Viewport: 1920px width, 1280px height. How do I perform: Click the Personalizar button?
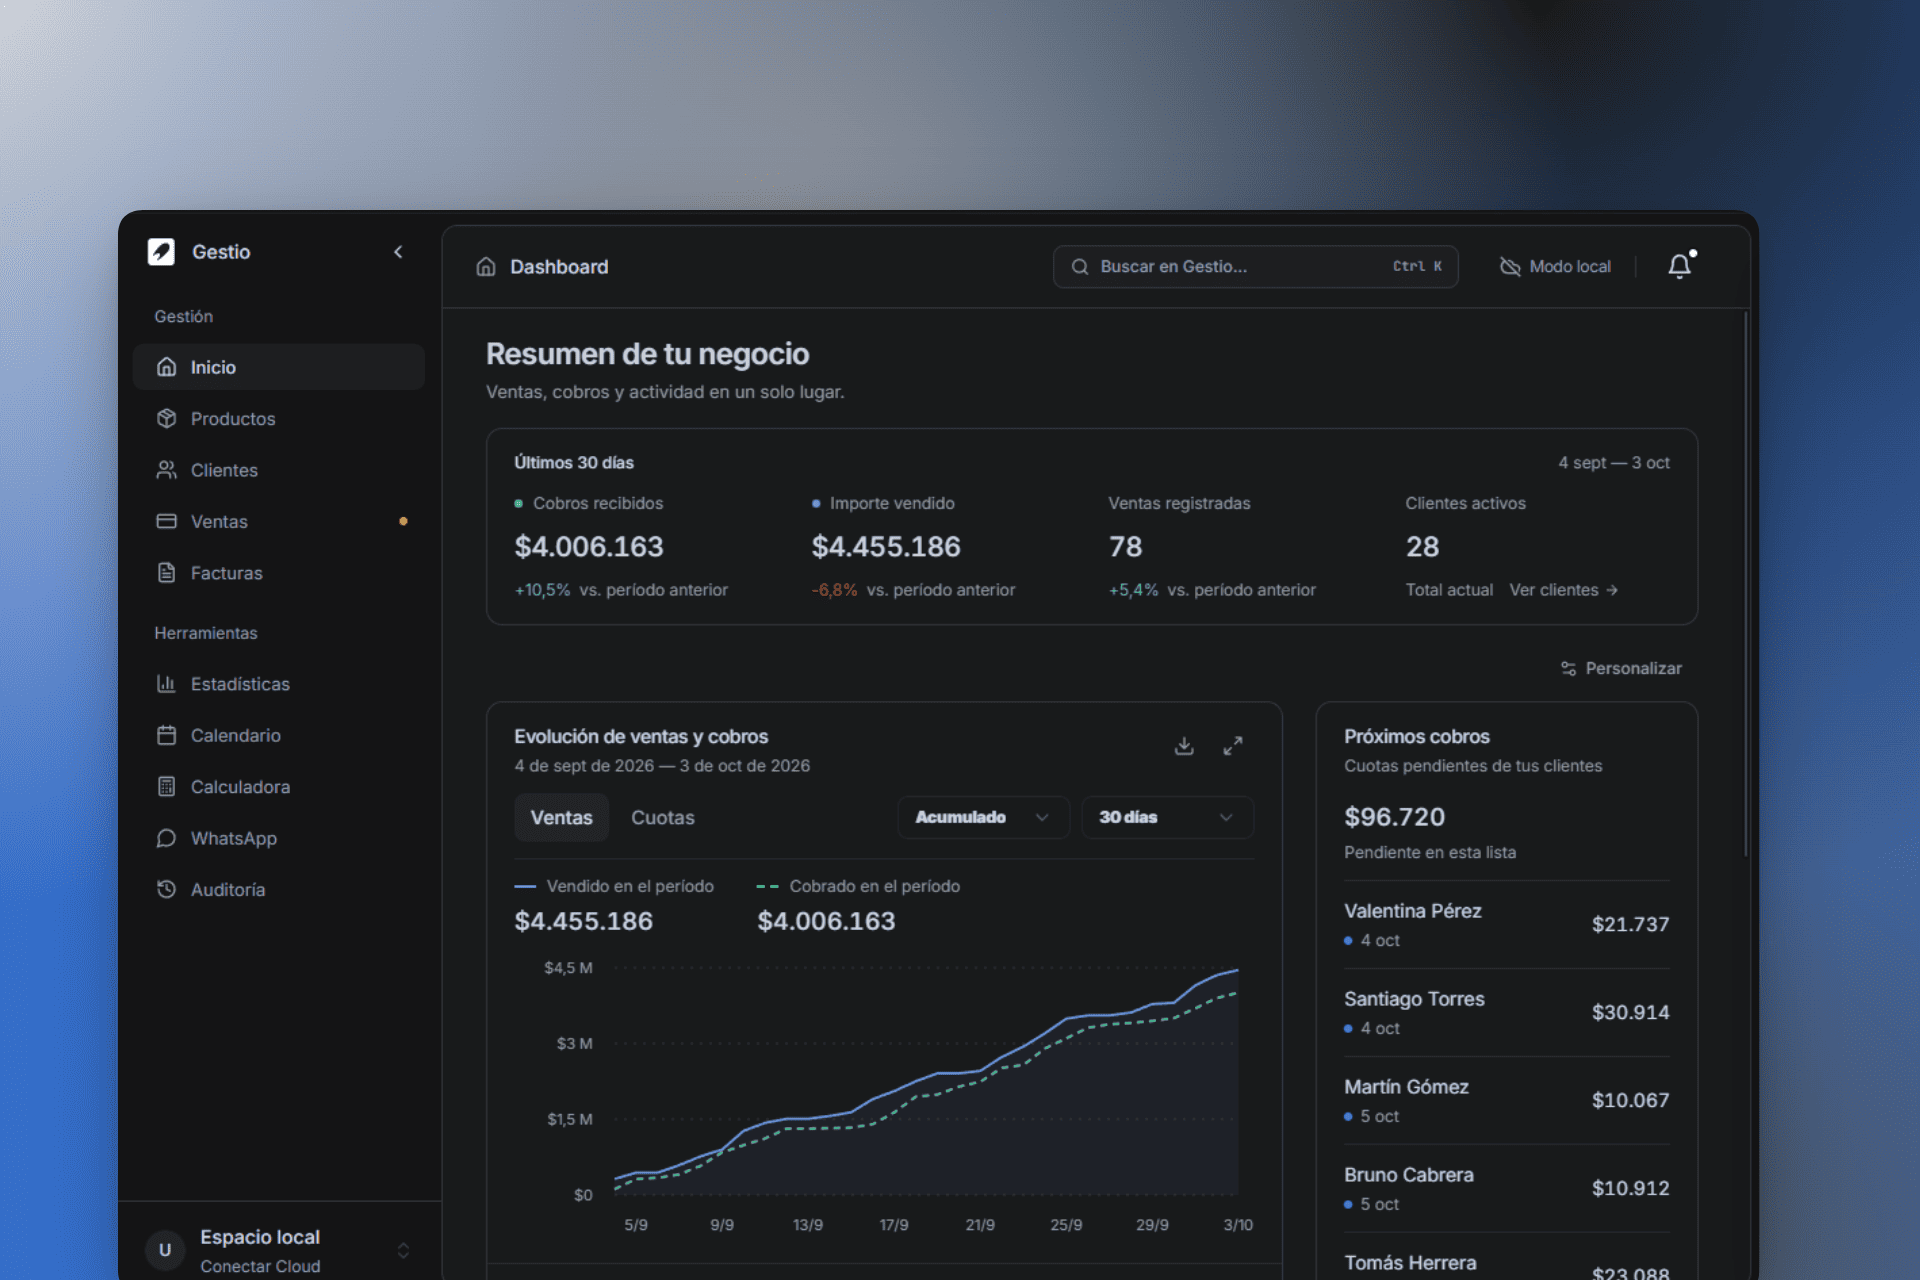[1621, 668]
